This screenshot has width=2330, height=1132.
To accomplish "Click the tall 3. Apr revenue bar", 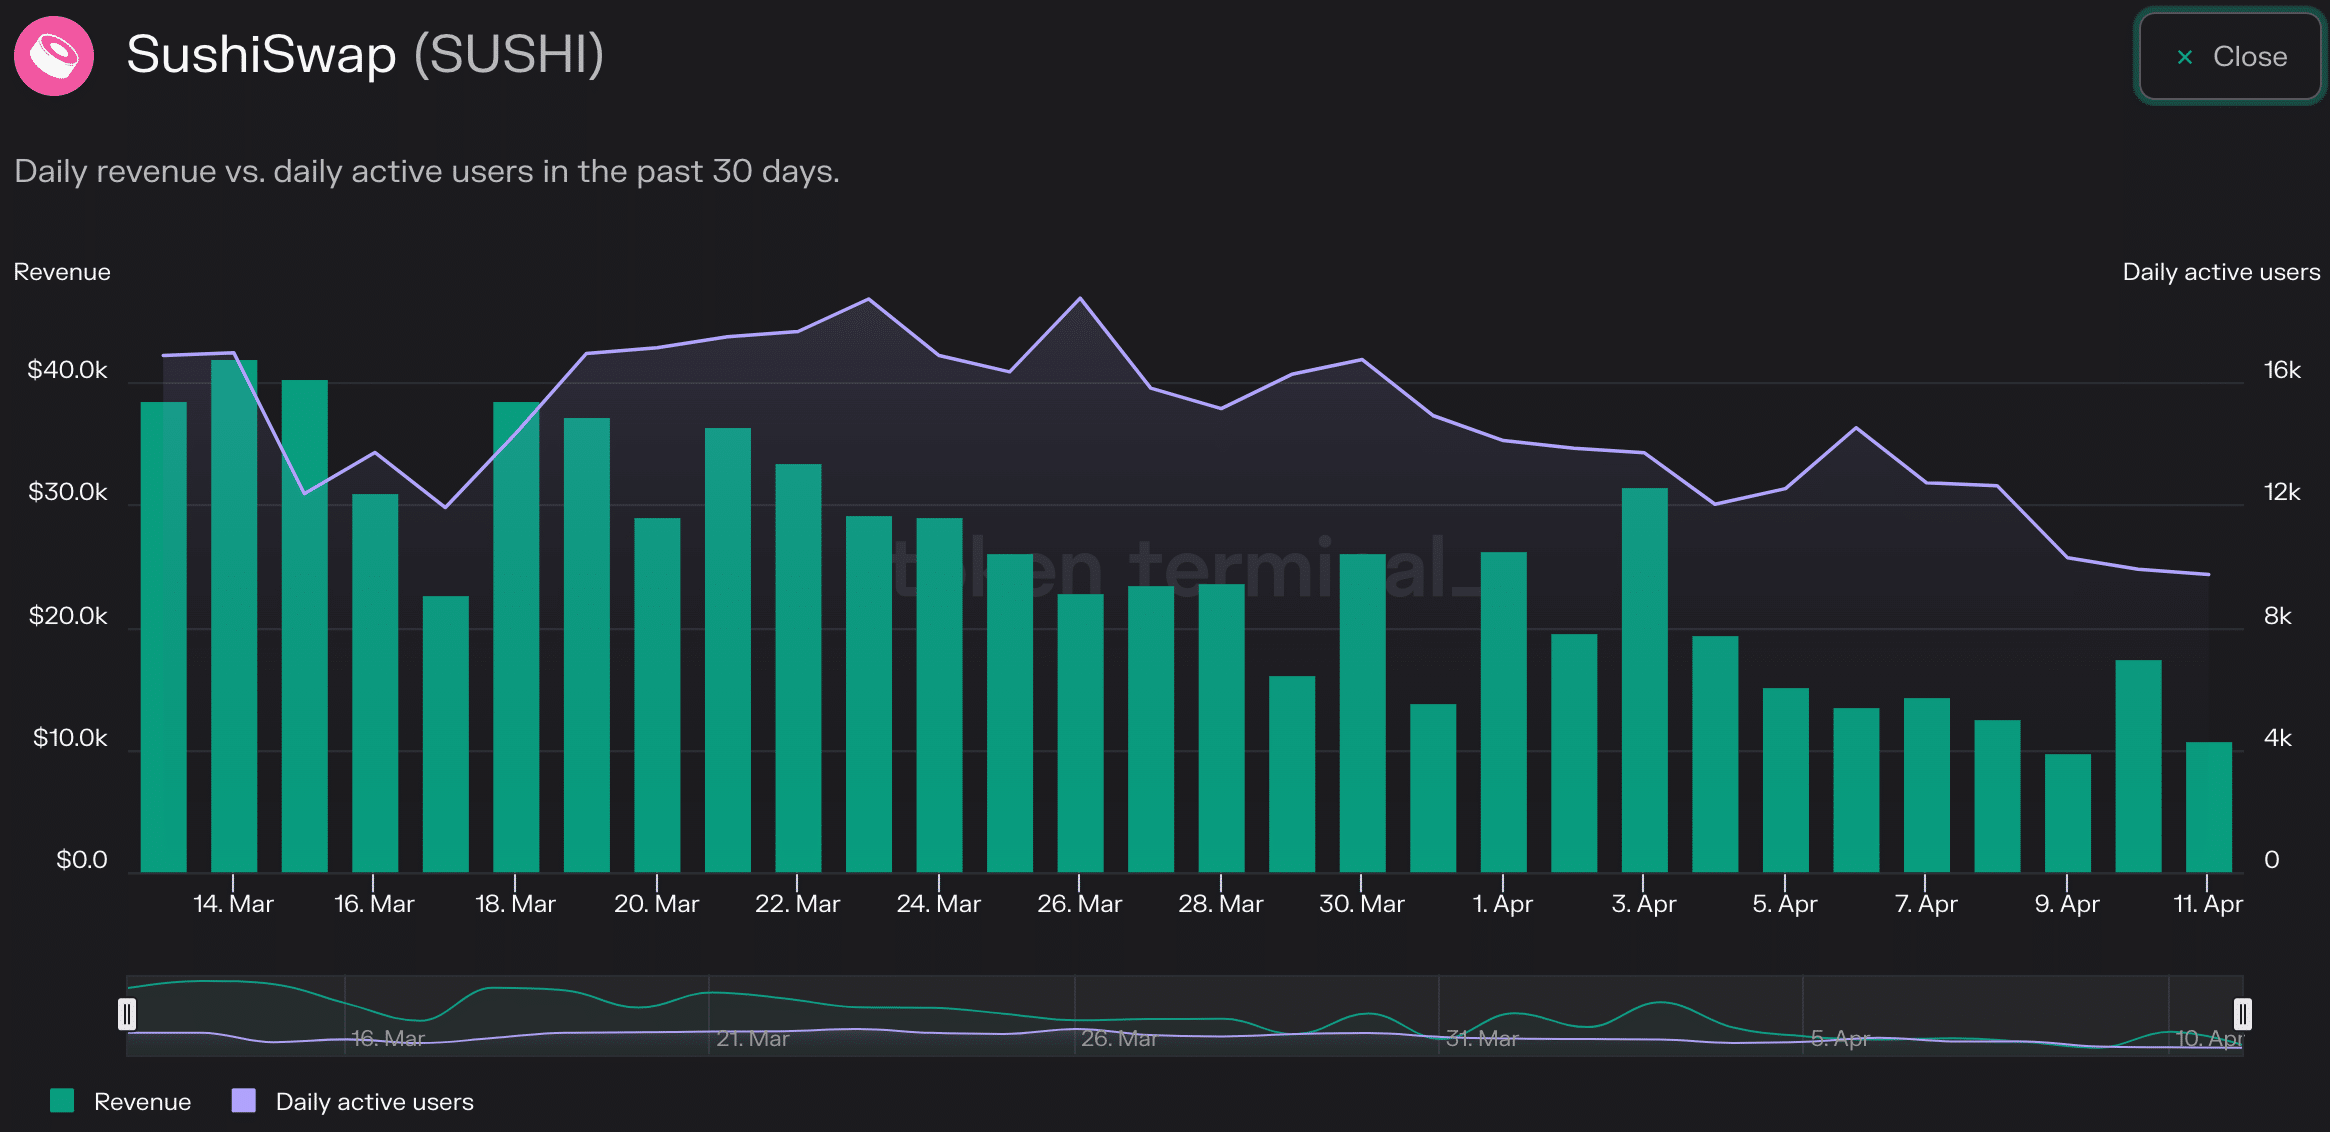I will point(1644,680).
